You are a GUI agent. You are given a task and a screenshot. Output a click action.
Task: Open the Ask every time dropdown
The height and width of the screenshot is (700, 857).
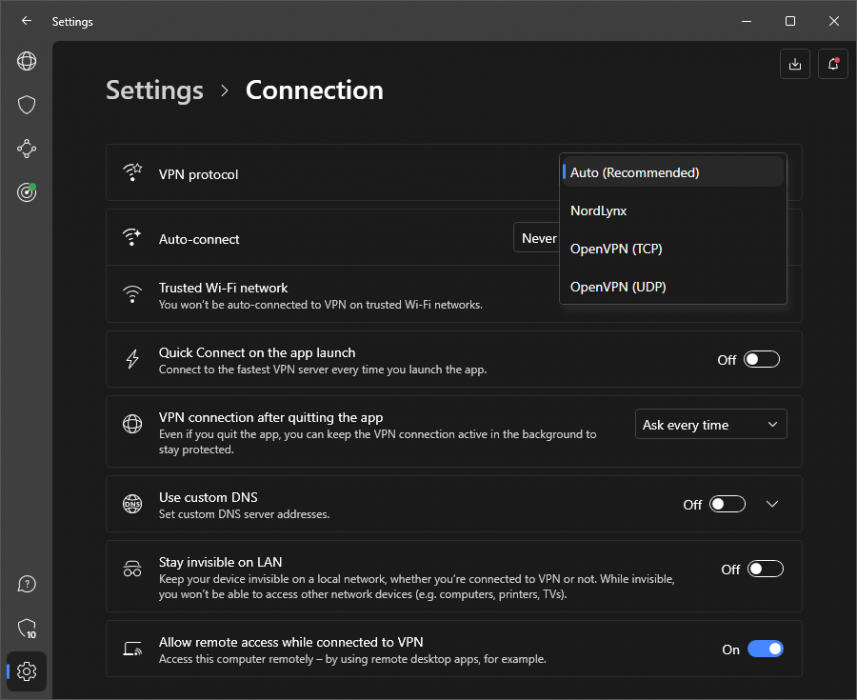pyautogui.click(x=710, y=425)
